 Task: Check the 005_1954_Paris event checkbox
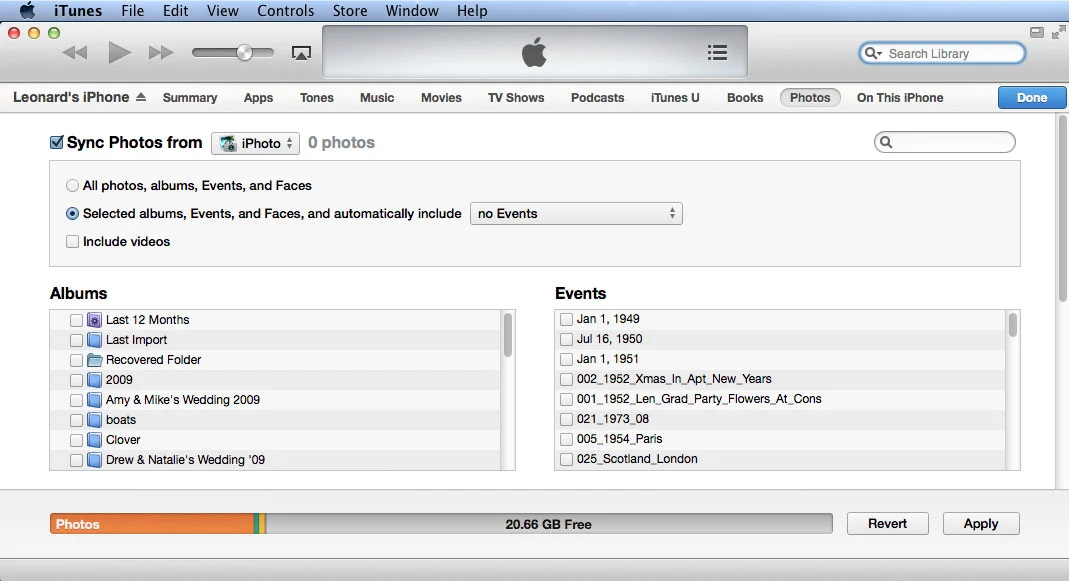pos(566,439)
